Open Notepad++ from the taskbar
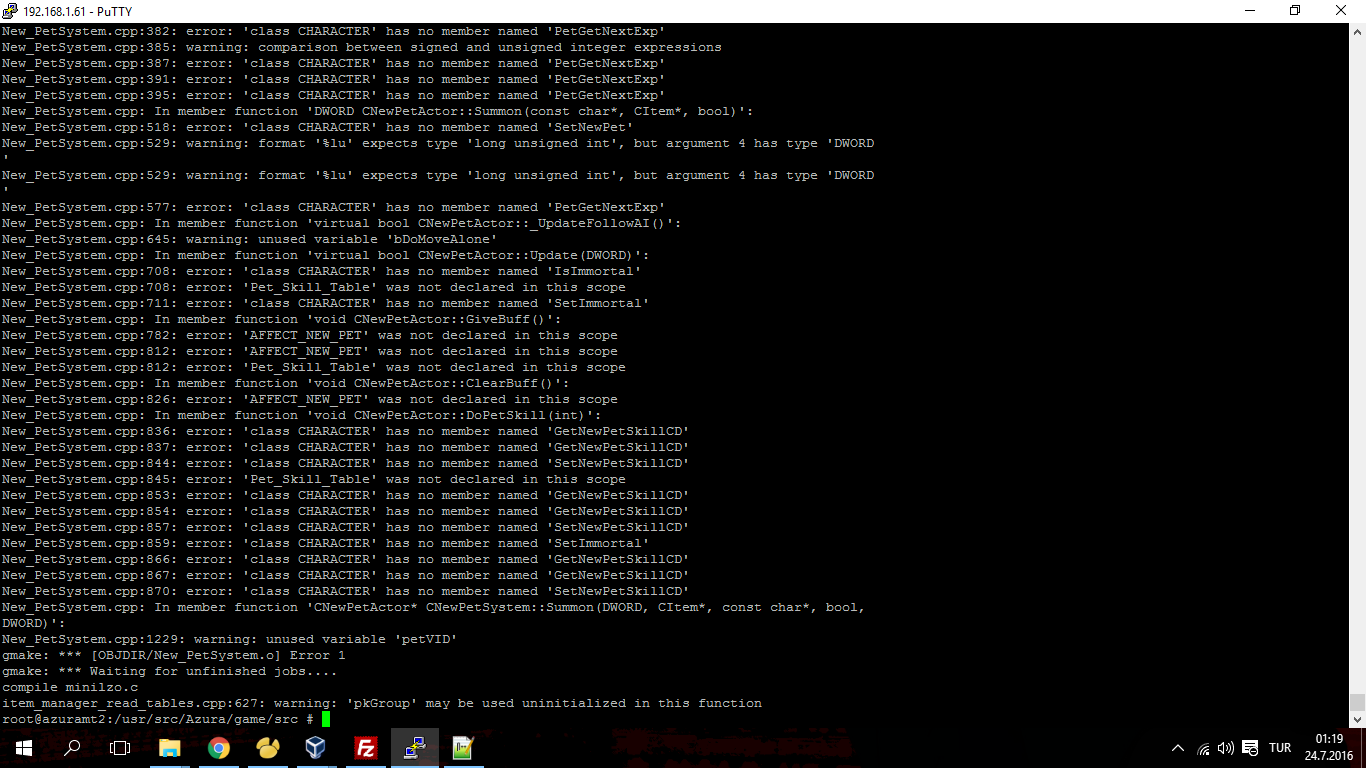The height and width of the screenshot is (768, 1366). click(463, 747)
